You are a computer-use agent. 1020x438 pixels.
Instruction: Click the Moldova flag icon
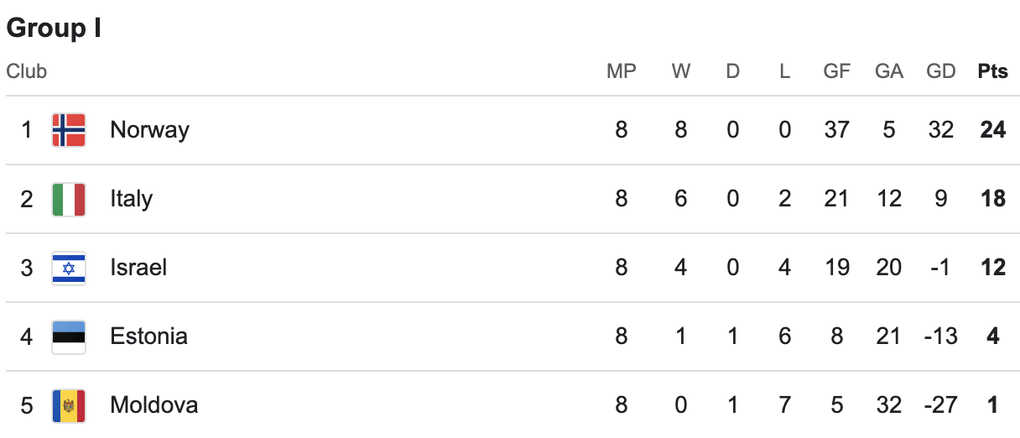[68, 405]
